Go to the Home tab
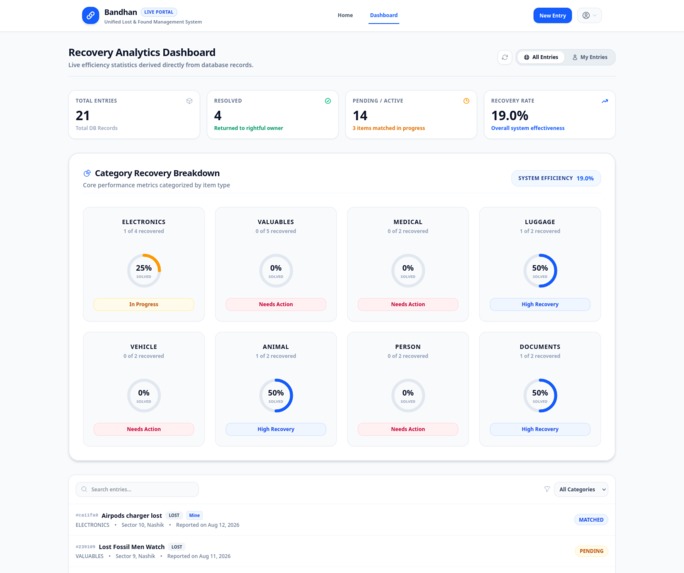This screenshot has width=684, height=573. (x=345, y=15)
